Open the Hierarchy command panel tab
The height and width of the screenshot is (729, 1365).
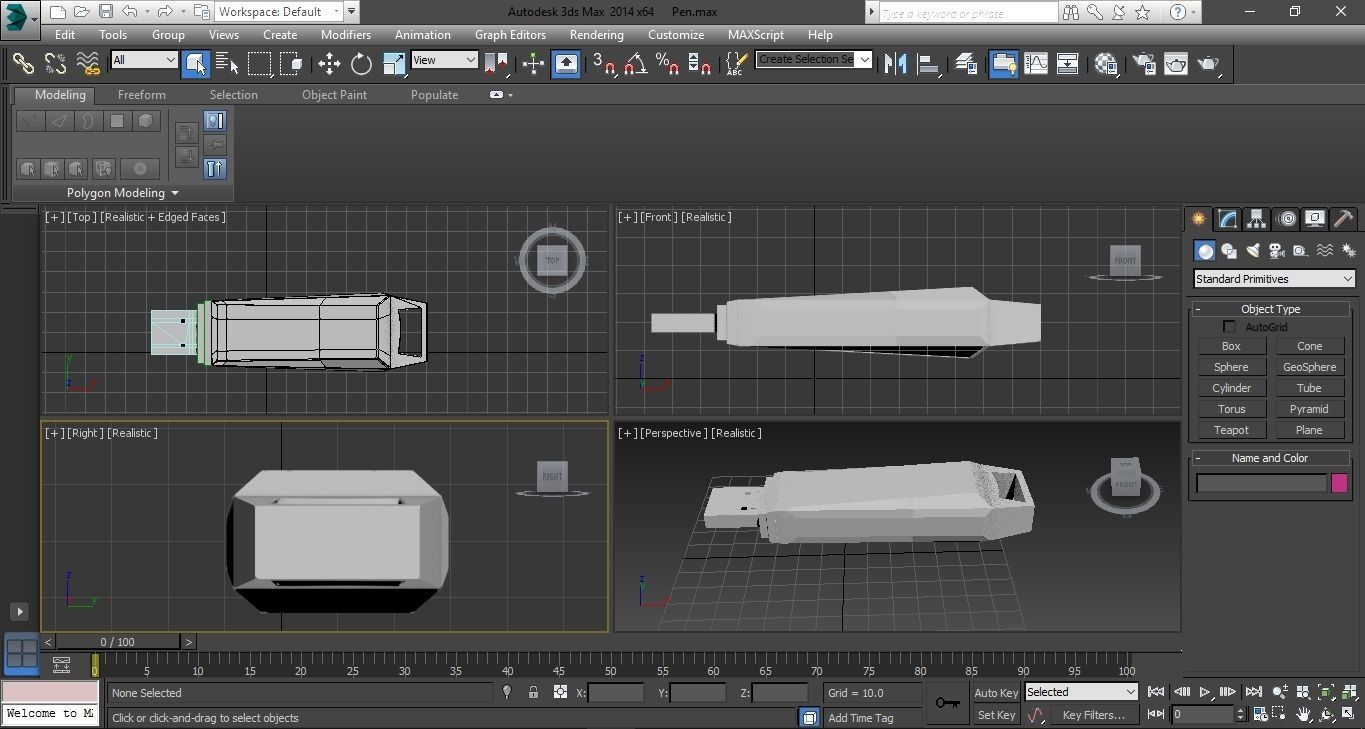pyautogui.click(x=1256, y=219)
